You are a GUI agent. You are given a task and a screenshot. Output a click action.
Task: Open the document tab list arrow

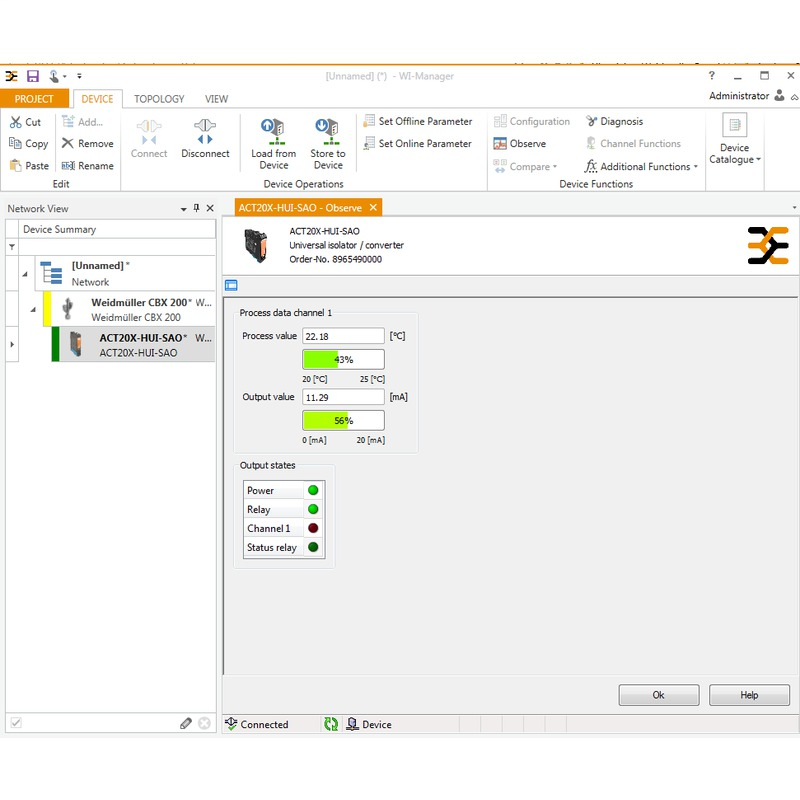(794, 208)
